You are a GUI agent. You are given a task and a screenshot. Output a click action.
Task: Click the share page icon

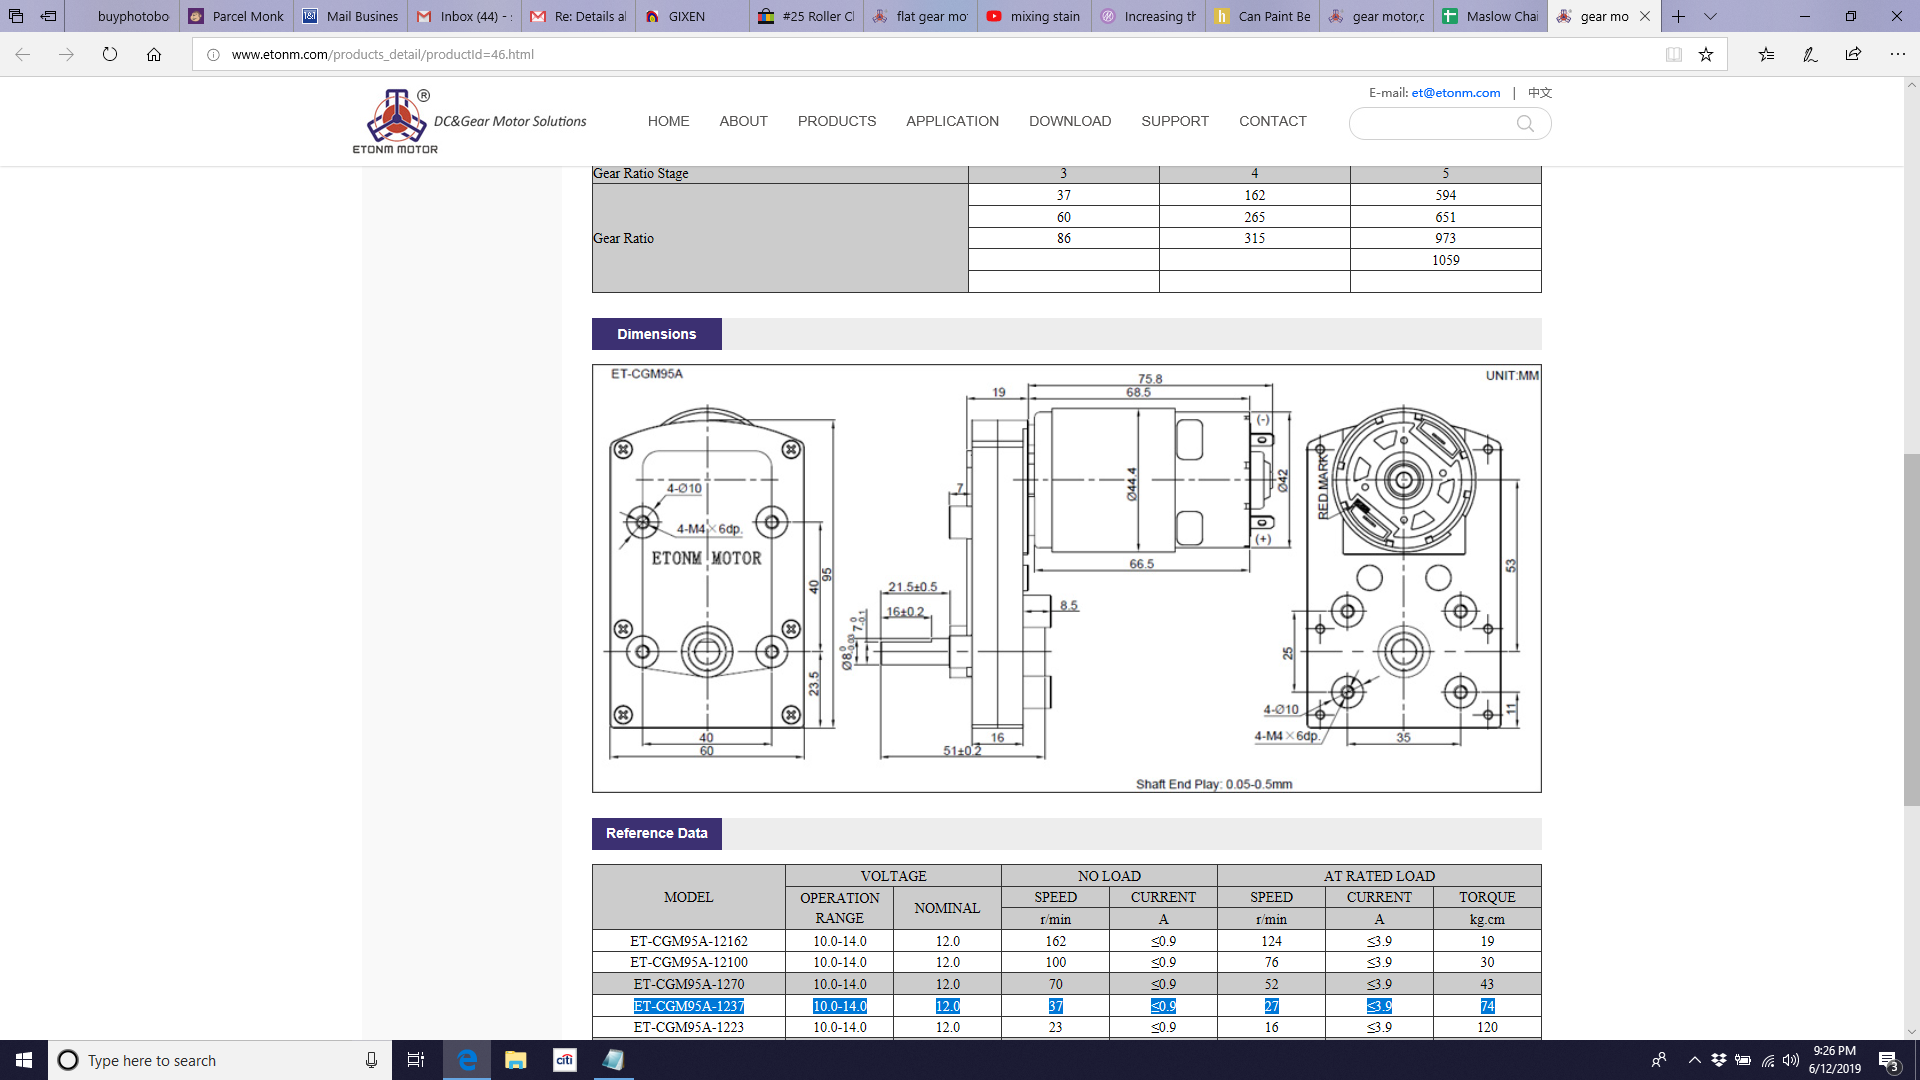(x=1853, y=54)
